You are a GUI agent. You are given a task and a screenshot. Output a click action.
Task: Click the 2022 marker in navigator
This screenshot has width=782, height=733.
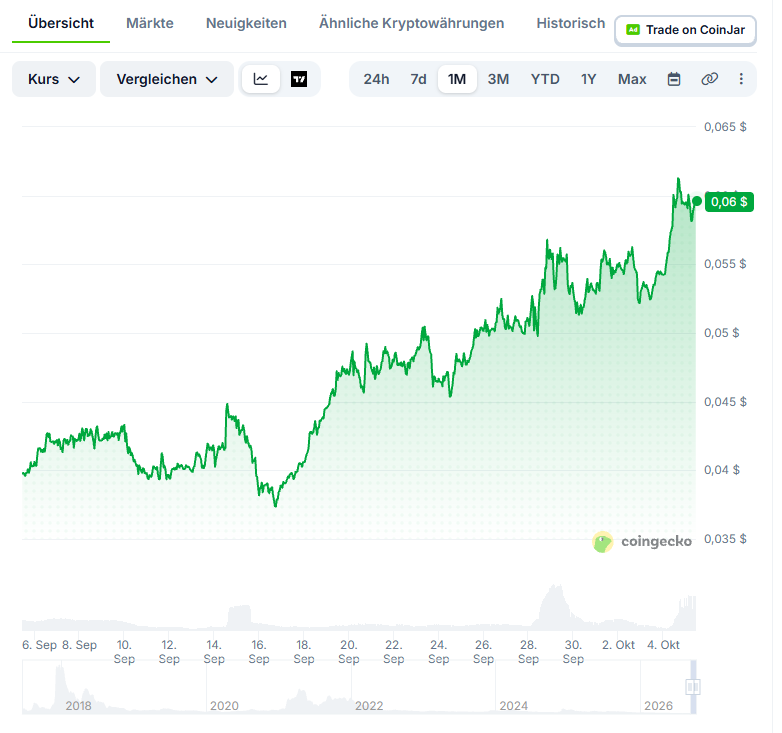(x=369, y=706)
